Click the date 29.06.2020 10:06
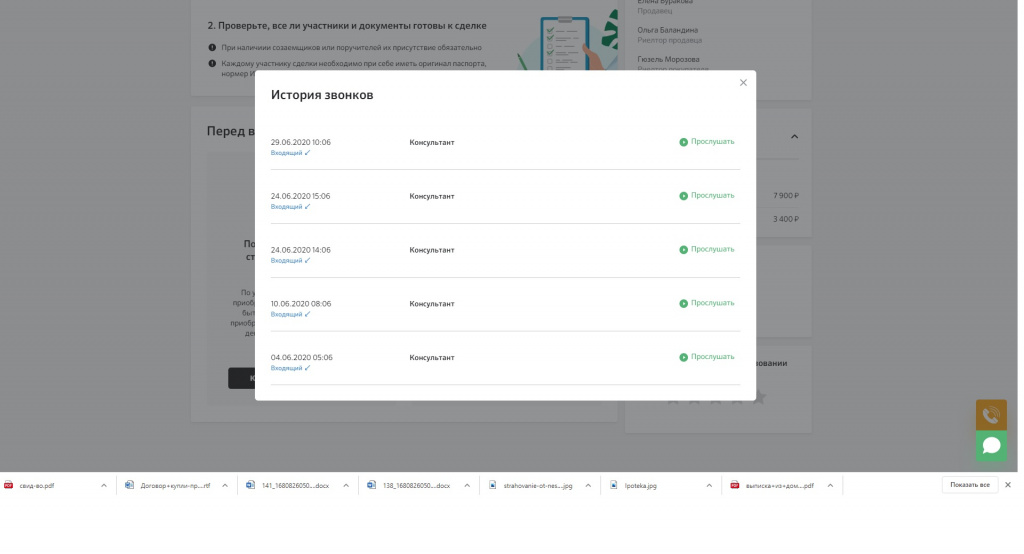This screenshot has height=554, width=1024. (300, 142)
